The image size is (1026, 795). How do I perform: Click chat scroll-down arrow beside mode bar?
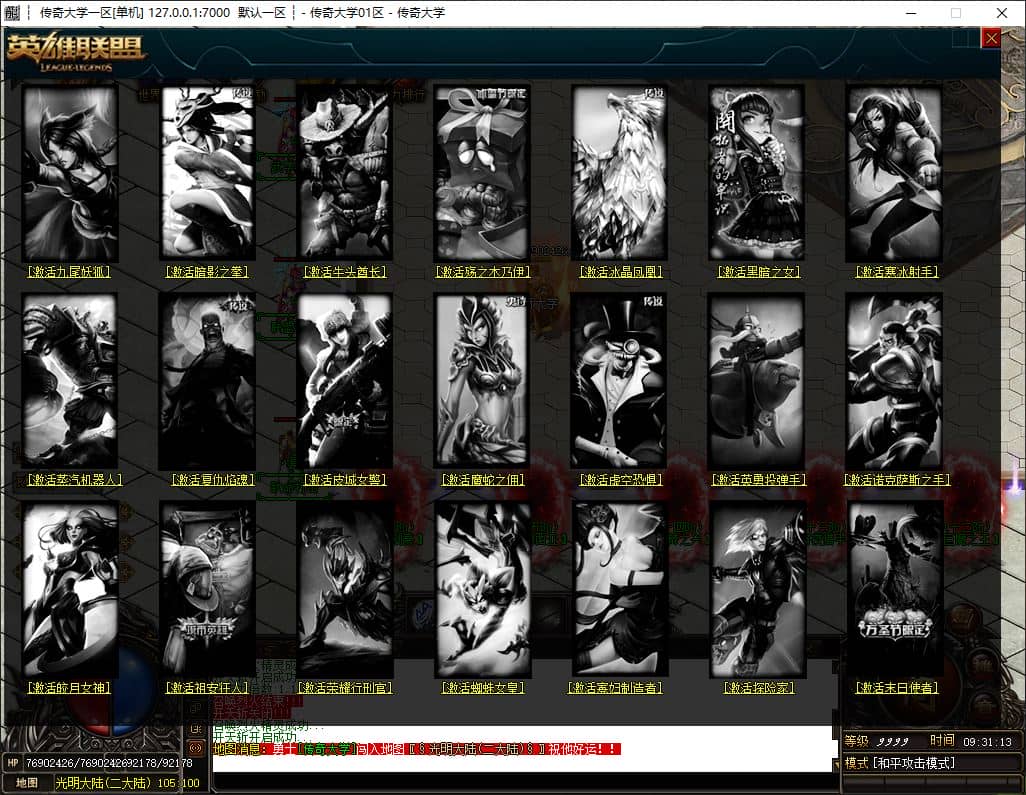click(x=836, y=764)
